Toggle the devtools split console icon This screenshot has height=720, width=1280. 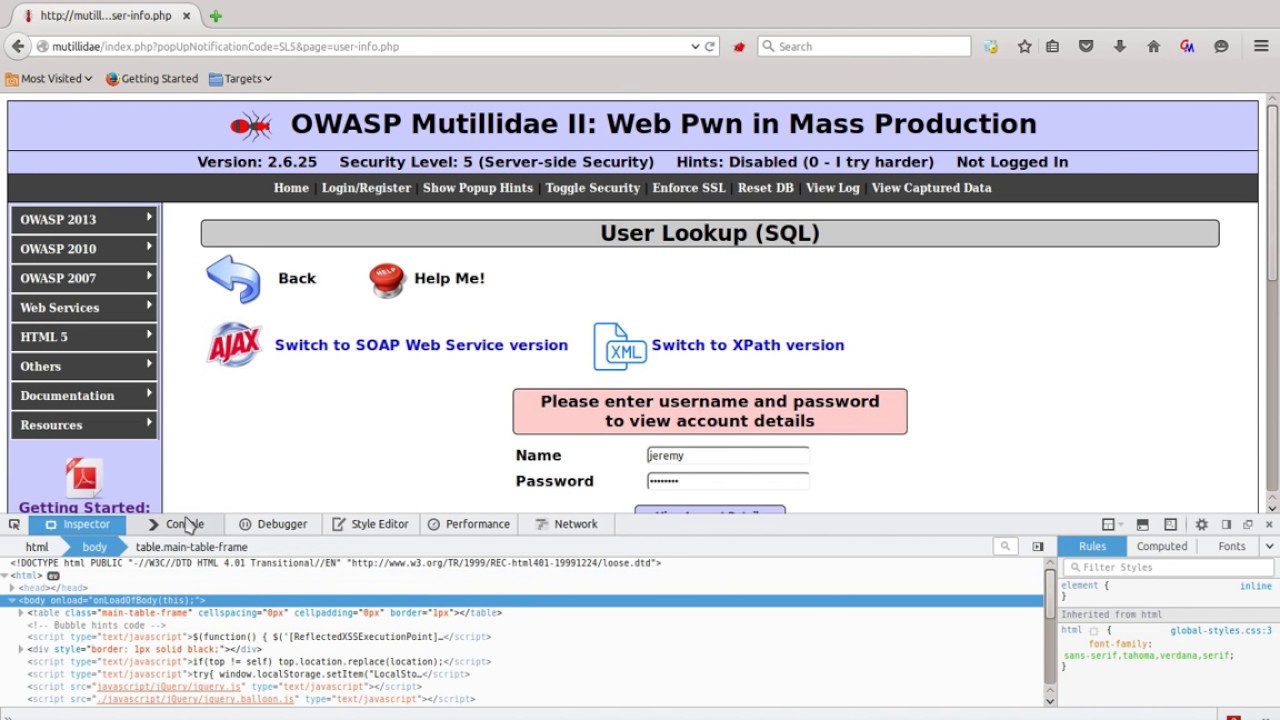tap(1142, 524)
